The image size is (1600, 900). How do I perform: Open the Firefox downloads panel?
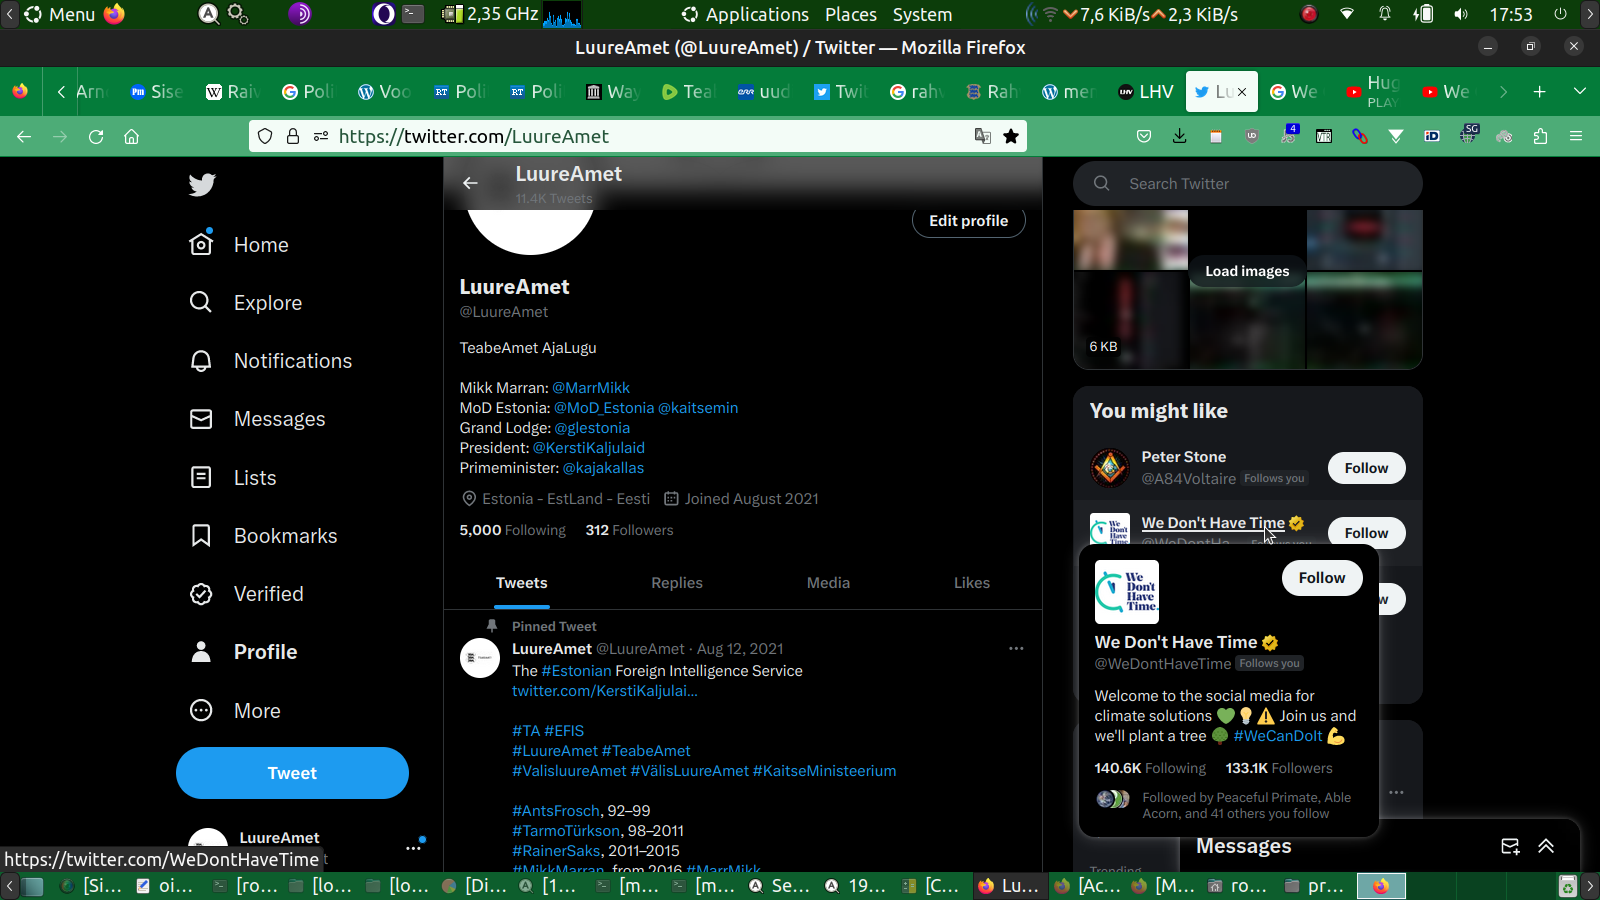point(1180,137)
